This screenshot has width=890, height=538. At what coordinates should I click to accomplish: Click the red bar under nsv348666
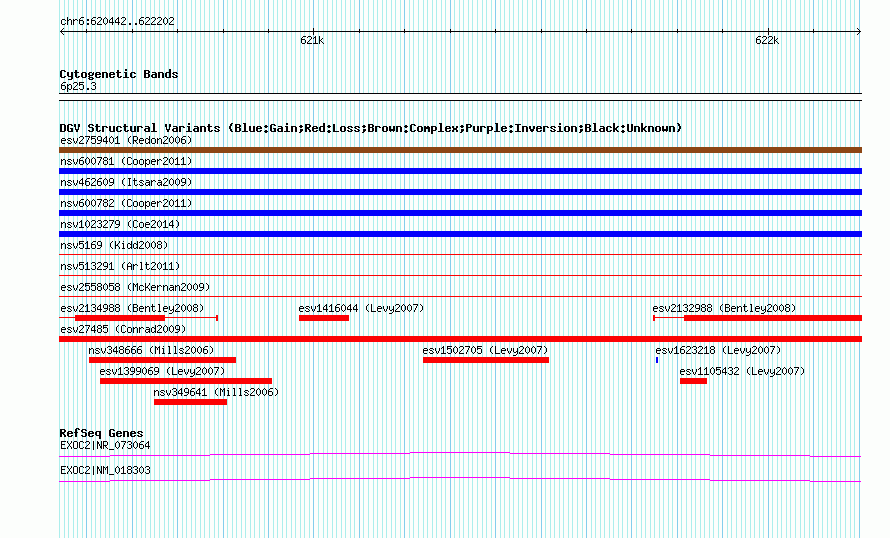[162, 360]
